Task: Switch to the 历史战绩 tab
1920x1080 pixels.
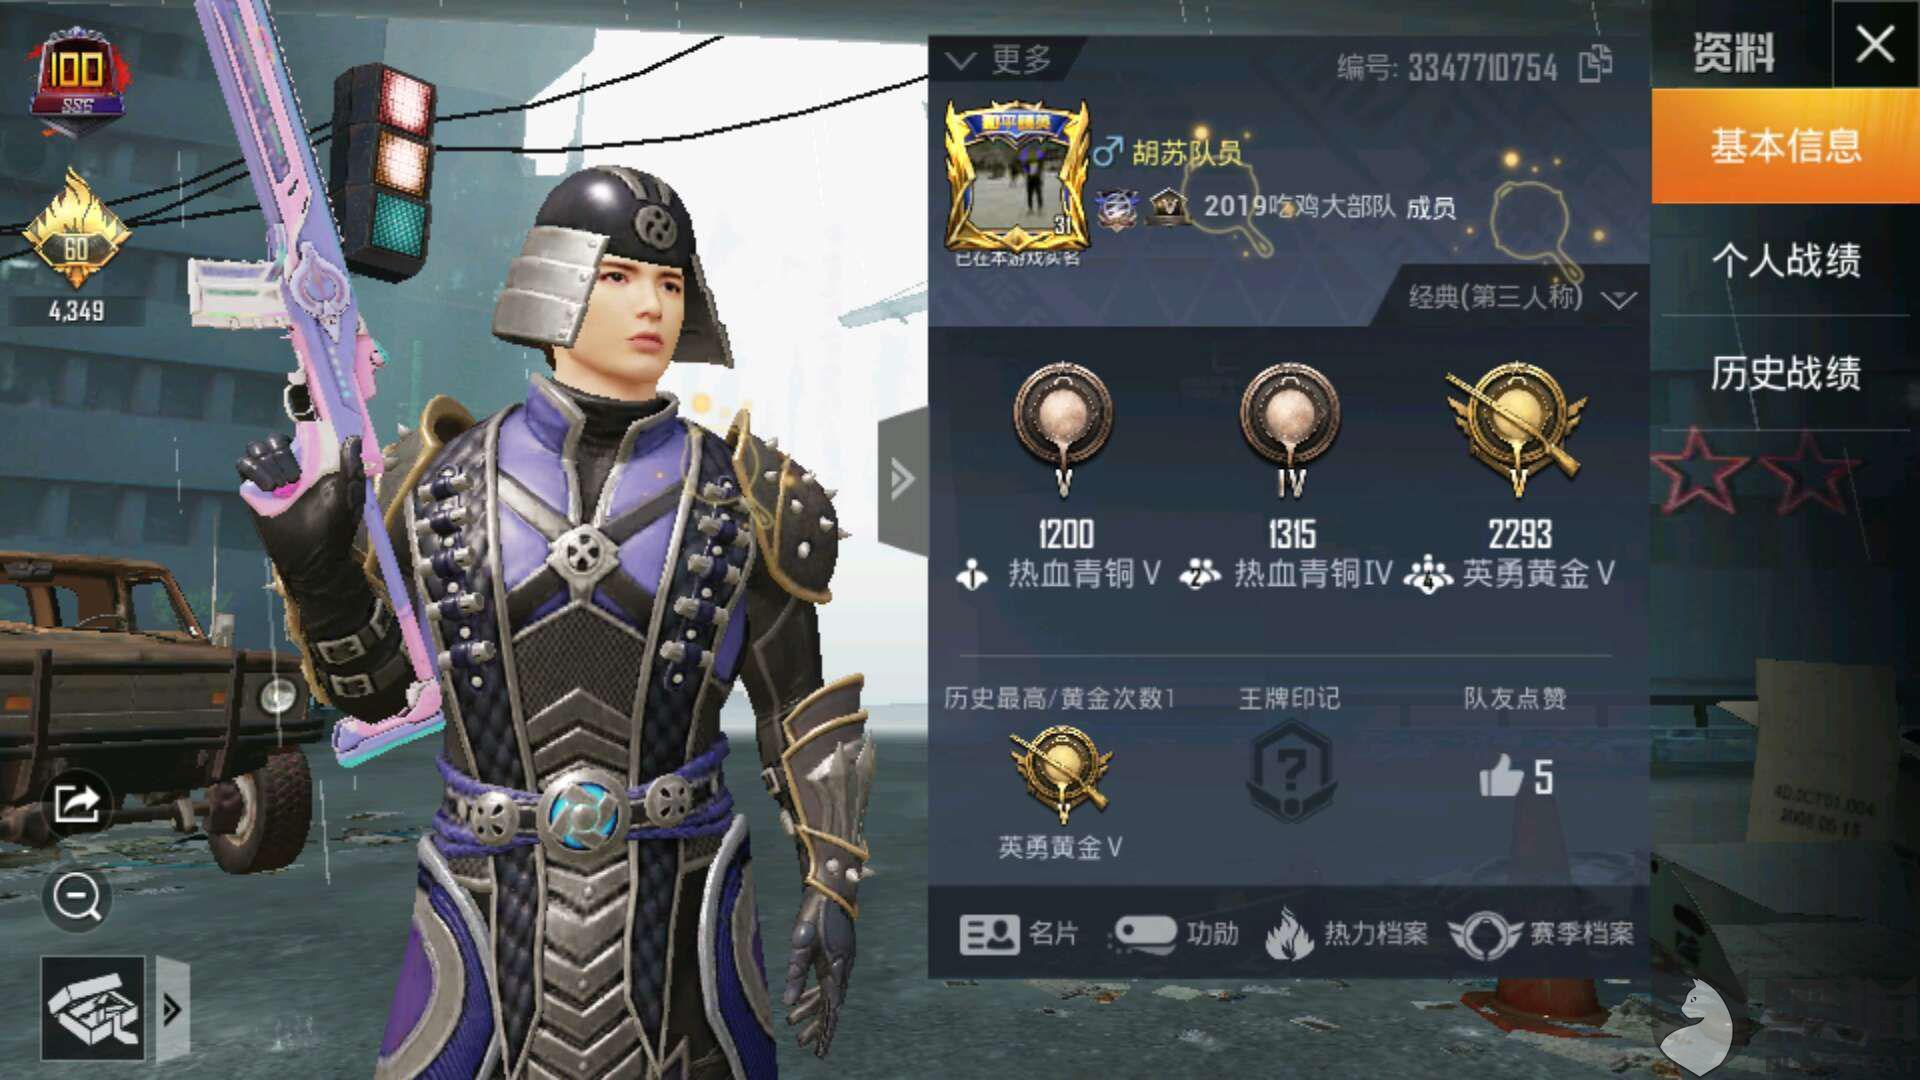Action: pos(1786,373)
